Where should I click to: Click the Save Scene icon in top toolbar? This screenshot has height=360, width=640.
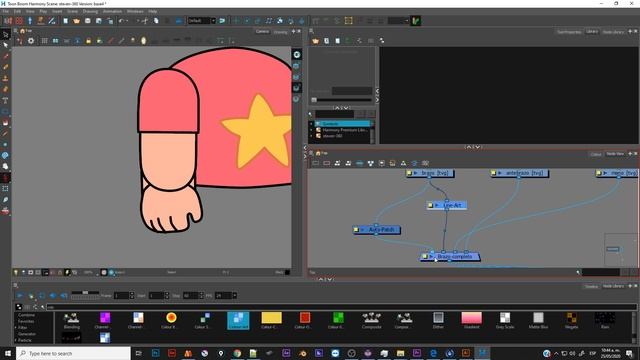[x=87, y=21]
